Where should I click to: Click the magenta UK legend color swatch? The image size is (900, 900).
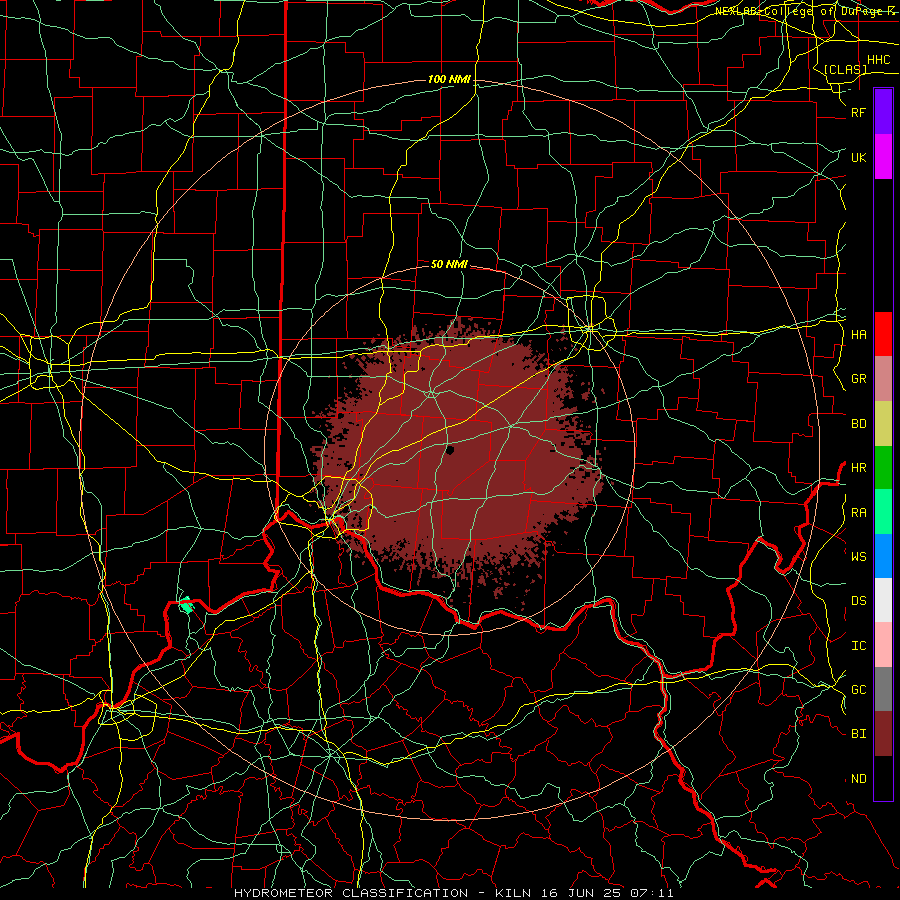(x=883, y=157)
